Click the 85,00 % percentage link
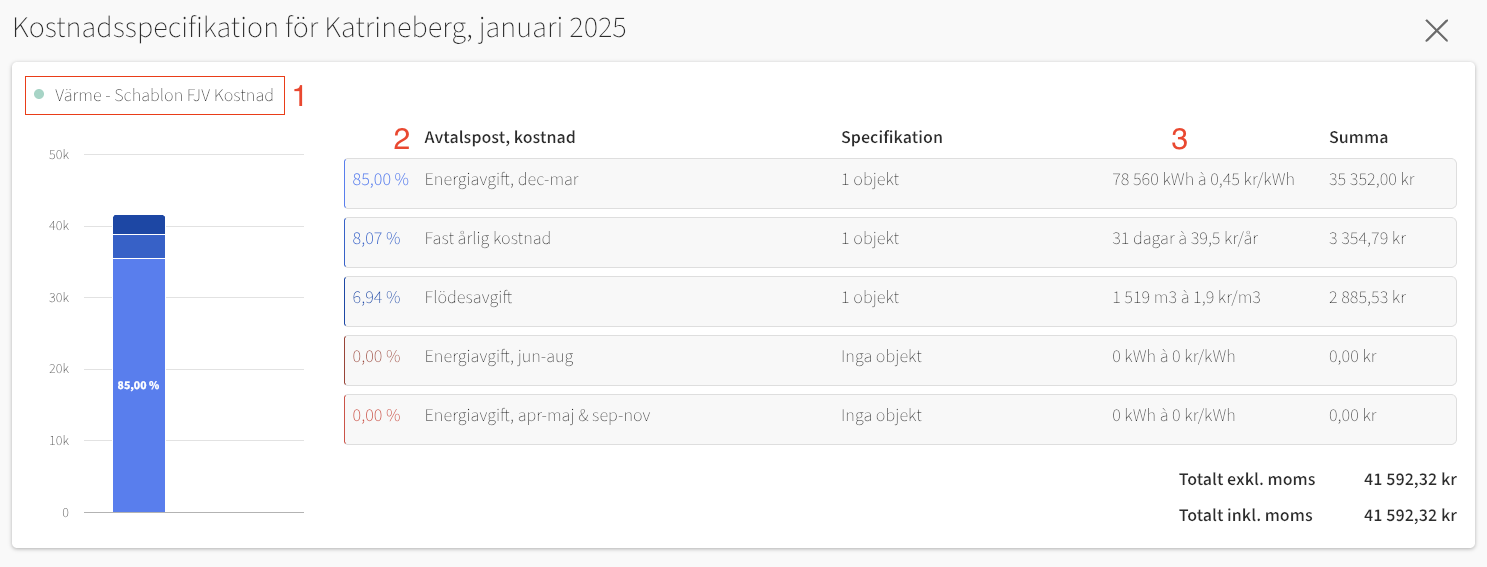Screen dimensions: 1487x567 [x=380, y=180]
